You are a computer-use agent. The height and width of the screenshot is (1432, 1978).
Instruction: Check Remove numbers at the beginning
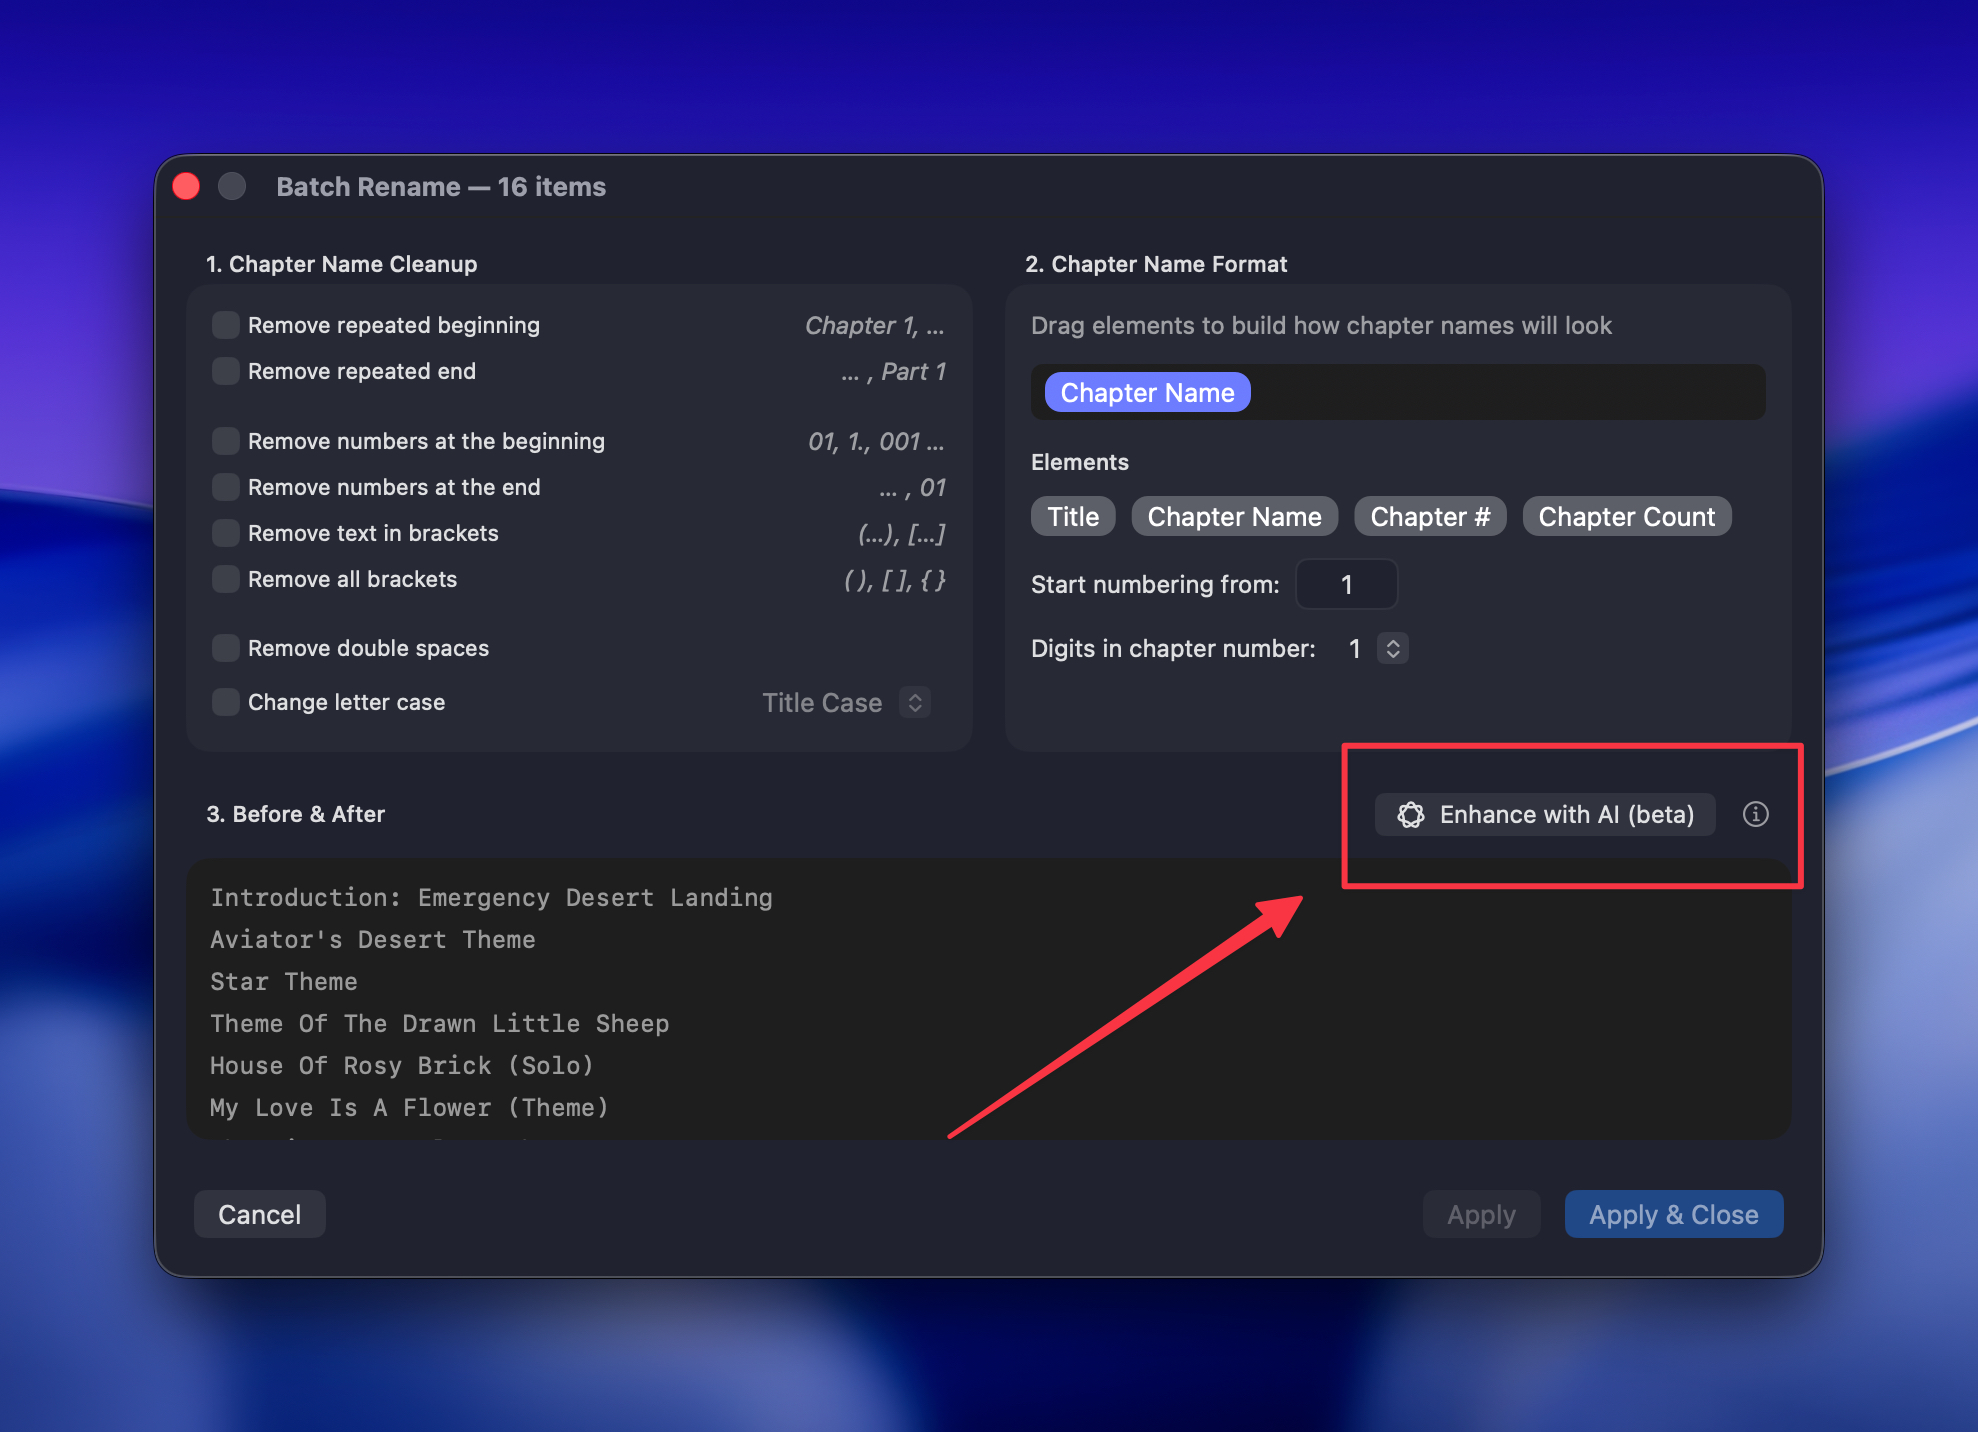pos(226,441)
